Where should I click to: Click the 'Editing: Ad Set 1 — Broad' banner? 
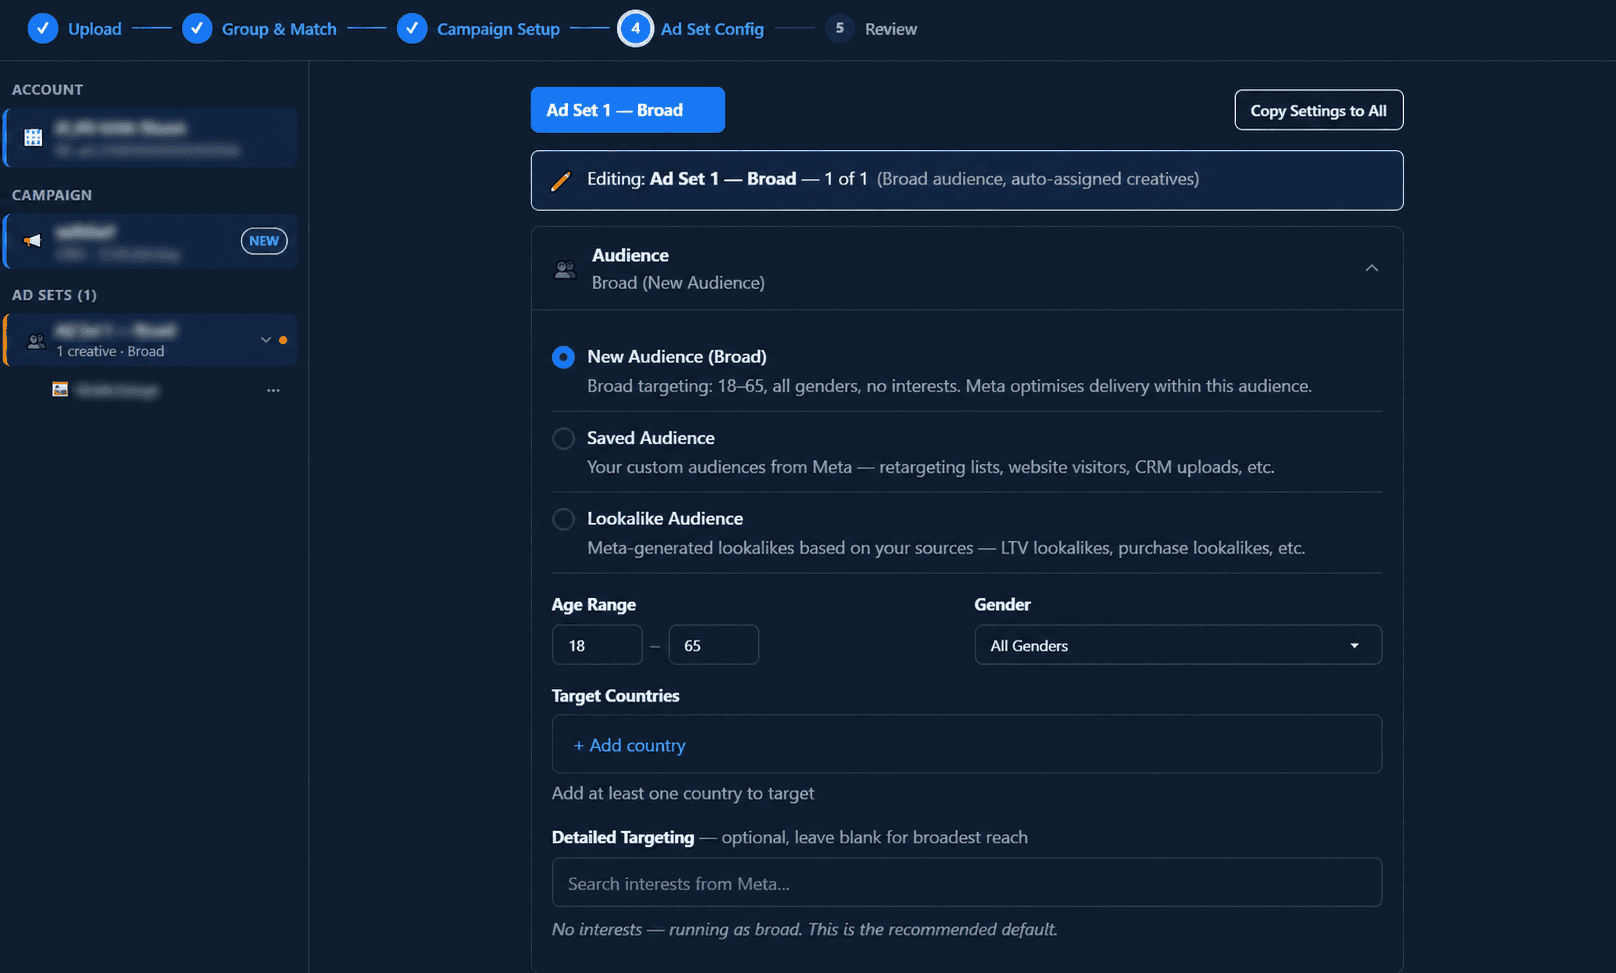(x=967, y=180)
